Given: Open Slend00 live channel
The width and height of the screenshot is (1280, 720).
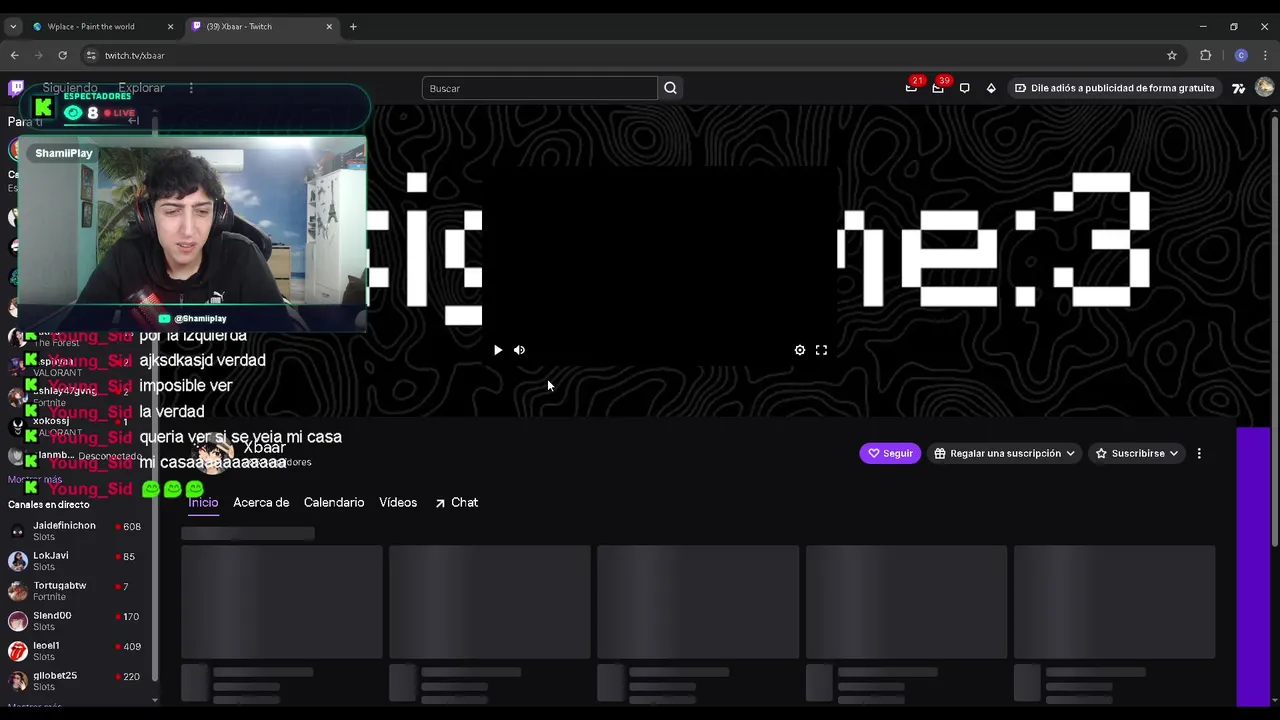Looking at the screenshot, I should [x=78, y=621].
